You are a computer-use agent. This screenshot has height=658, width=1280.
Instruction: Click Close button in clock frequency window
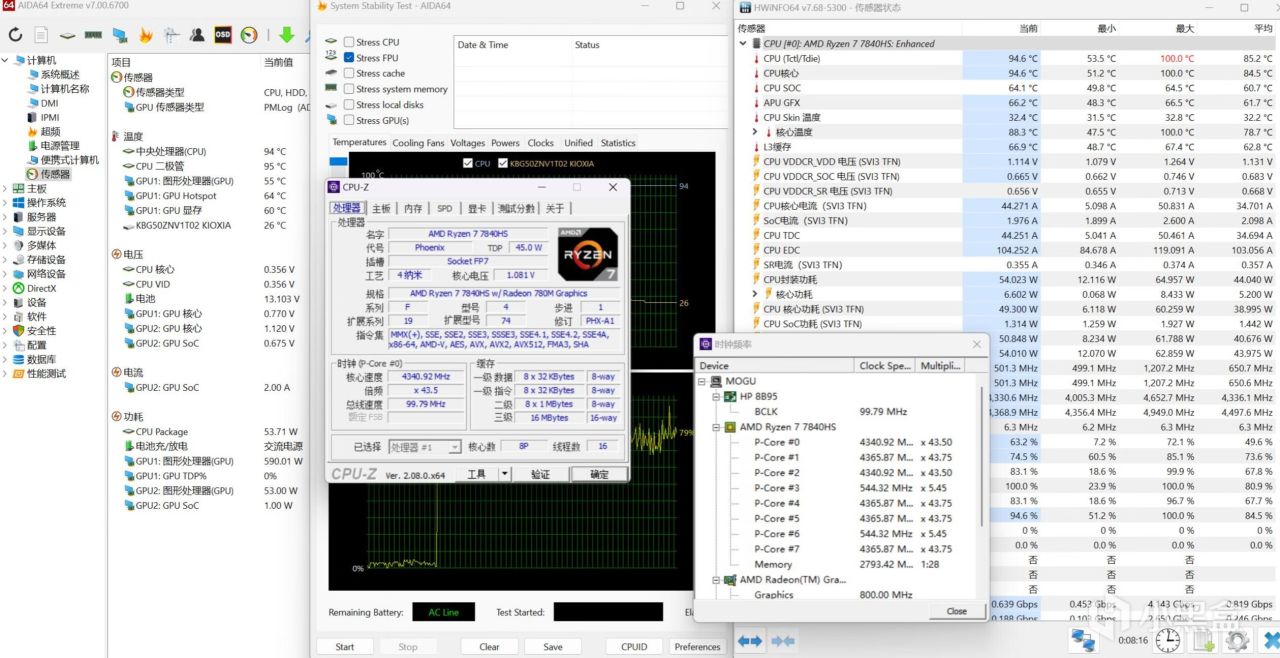(x=957, y=611)
